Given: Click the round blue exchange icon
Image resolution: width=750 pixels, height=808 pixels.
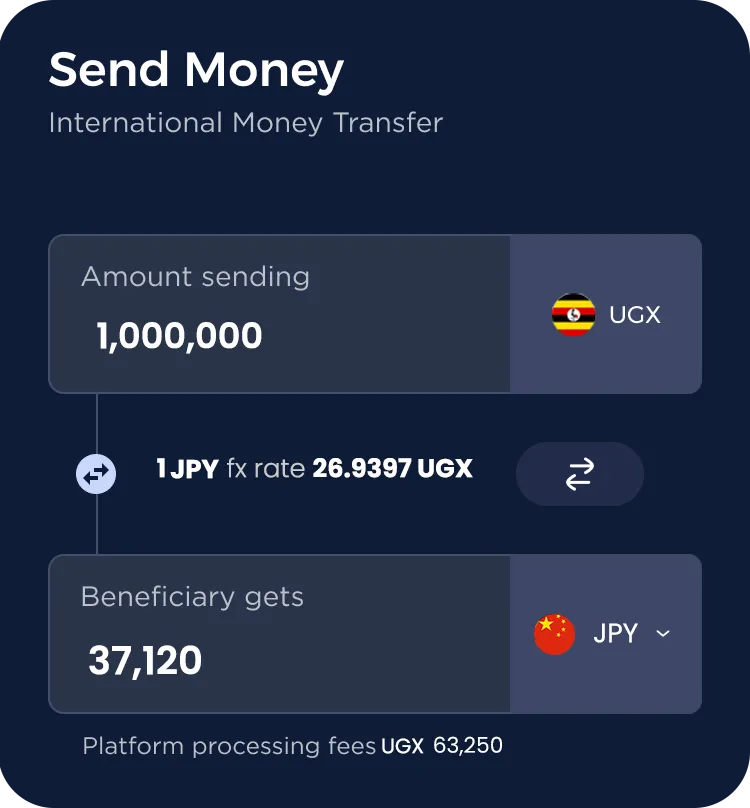Looking at the screenshot, I should [96, 474].
